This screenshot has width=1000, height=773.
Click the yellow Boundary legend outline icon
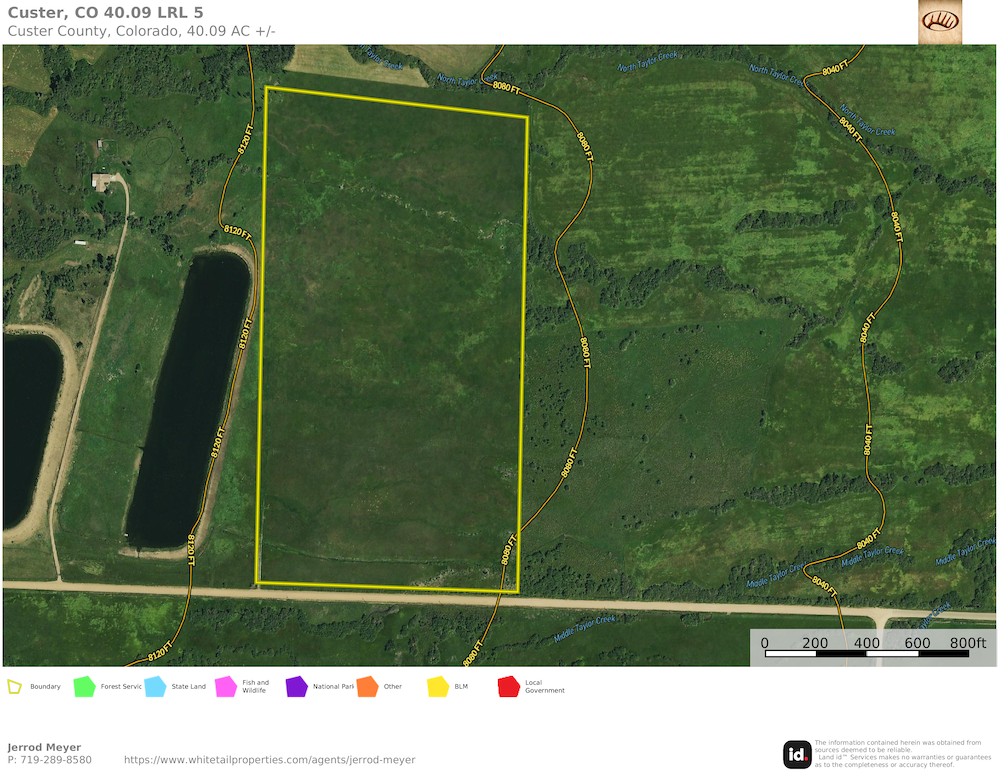14,687
